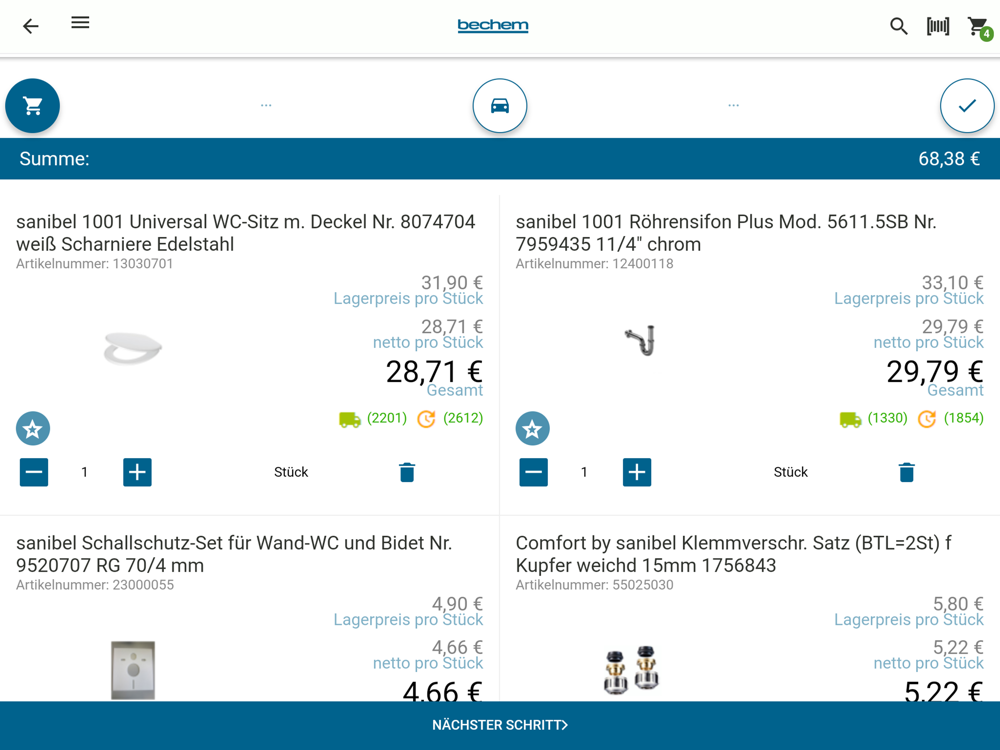Delete Röhrensifon item from cart
The width and height of the screenshot is (1000, 750).
[906, 473]
